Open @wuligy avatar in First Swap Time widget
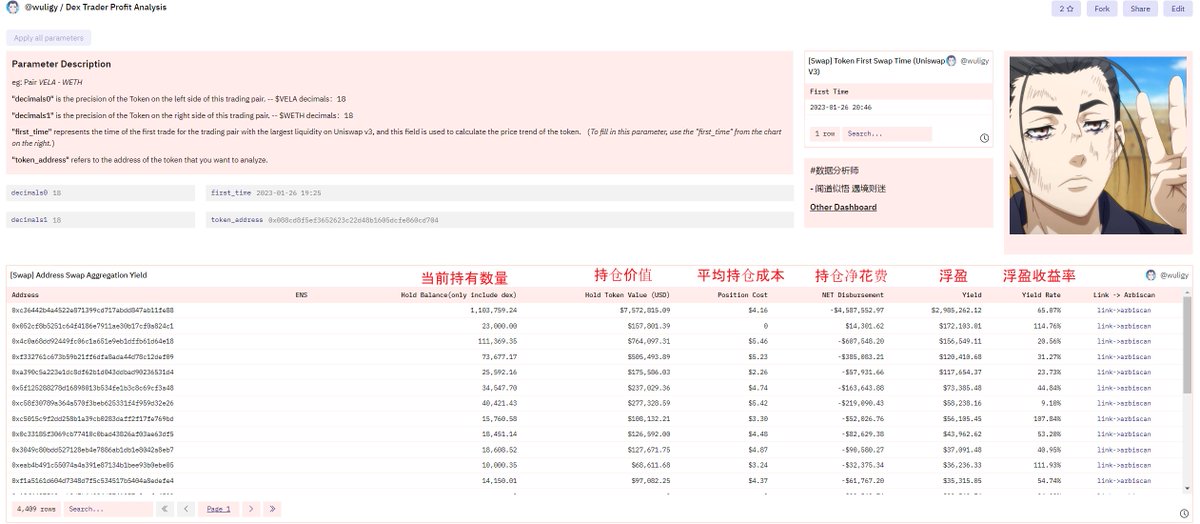This screenshot has height=524, width=1200. coord(951,61)
